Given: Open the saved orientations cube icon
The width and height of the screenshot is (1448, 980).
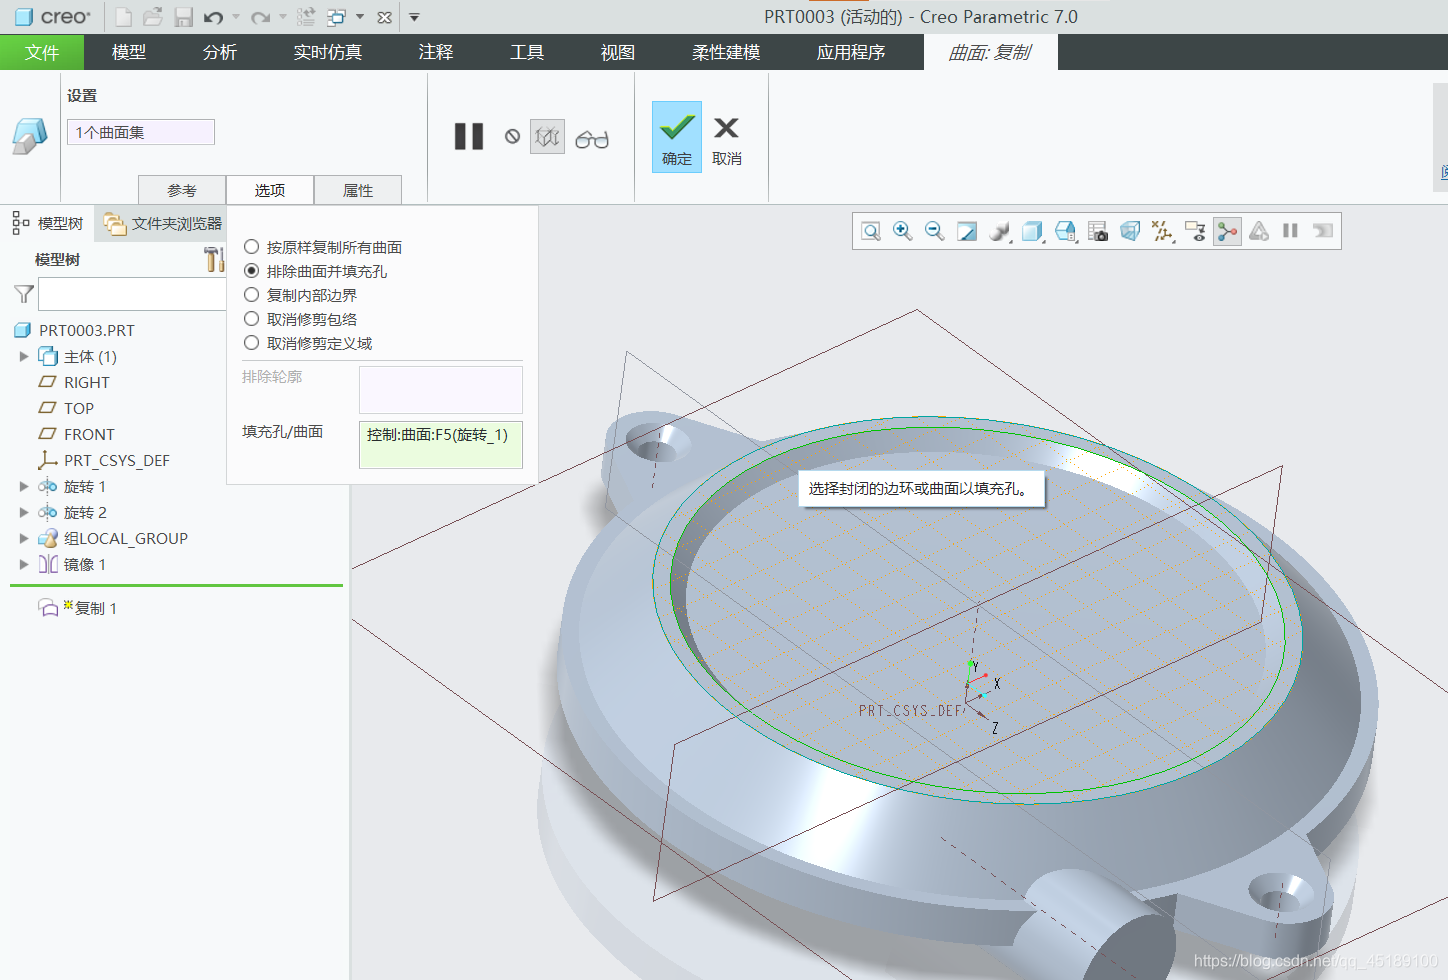Looking at the screenshot, I should 1033,231.
